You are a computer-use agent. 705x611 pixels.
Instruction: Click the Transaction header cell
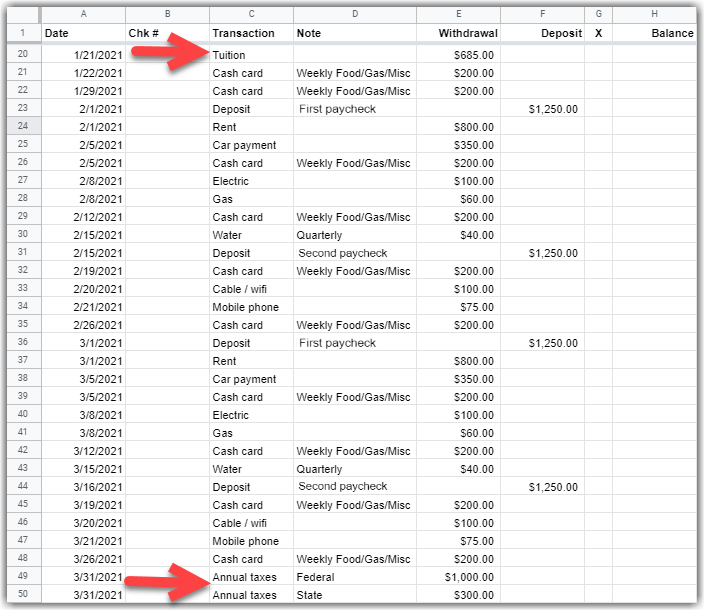click(251, 33)
